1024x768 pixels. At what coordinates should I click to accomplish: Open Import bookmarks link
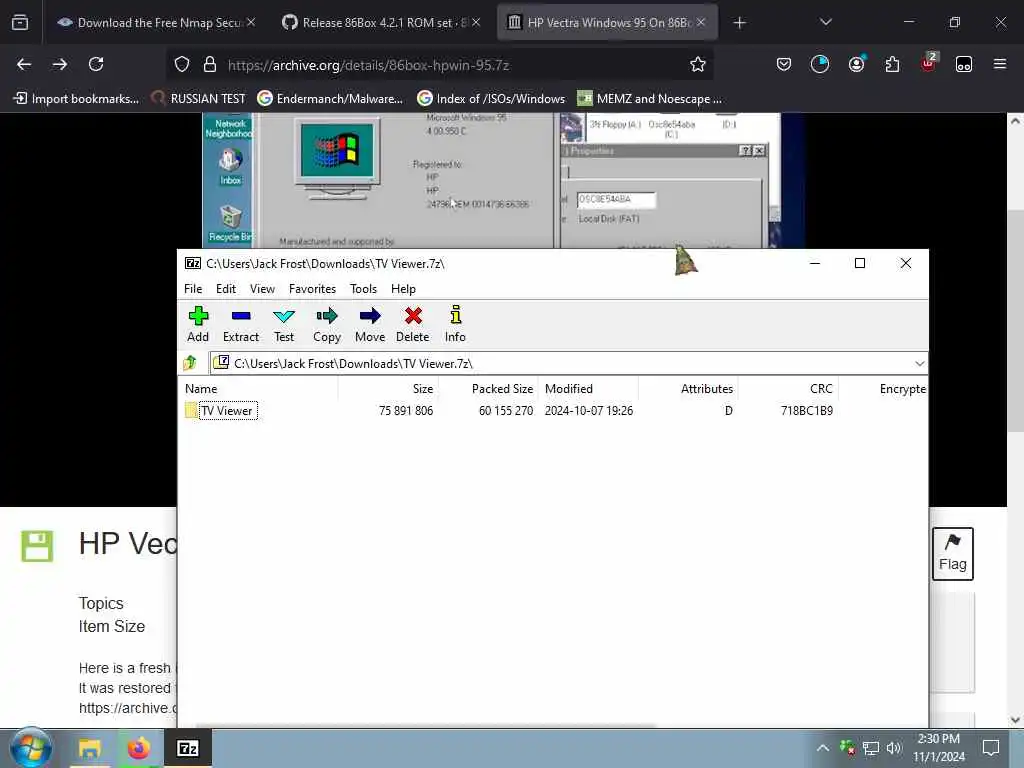click(x=76, y=99)
